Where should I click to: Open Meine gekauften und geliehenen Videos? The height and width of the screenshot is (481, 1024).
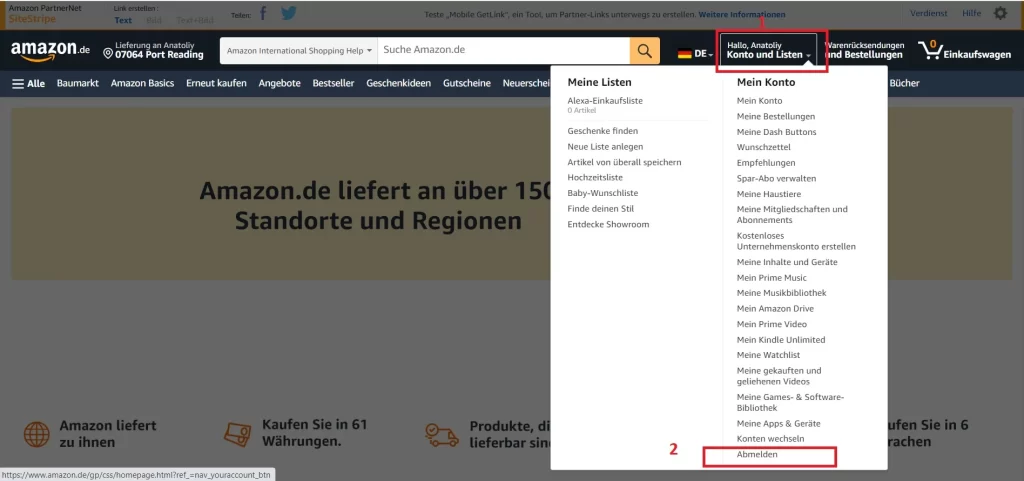pos(779,376)
